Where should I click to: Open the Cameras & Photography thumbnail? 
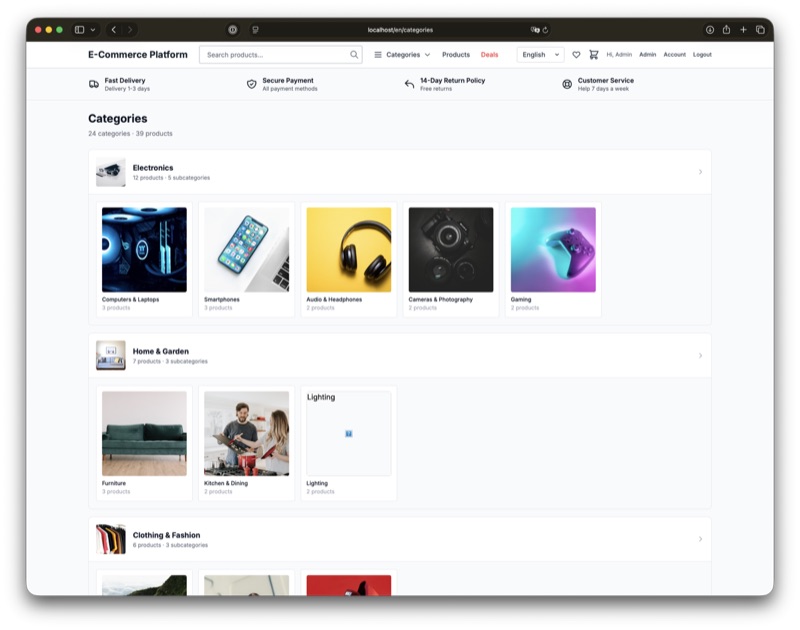[451, 250]
